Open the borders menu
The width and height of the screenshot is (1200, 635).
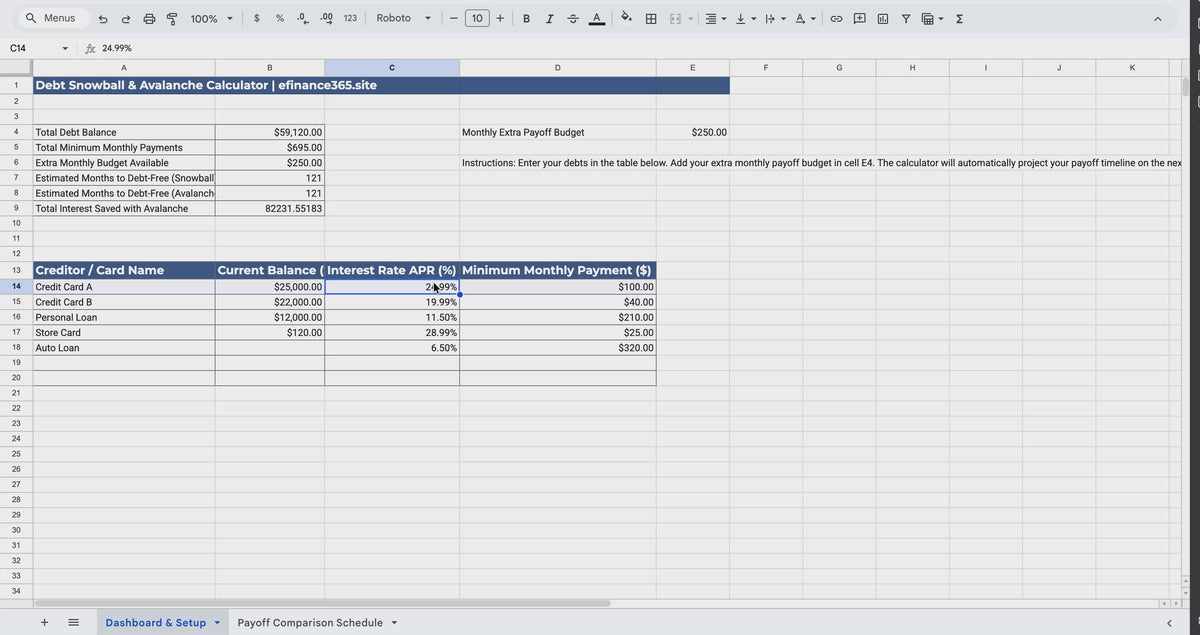651,18
